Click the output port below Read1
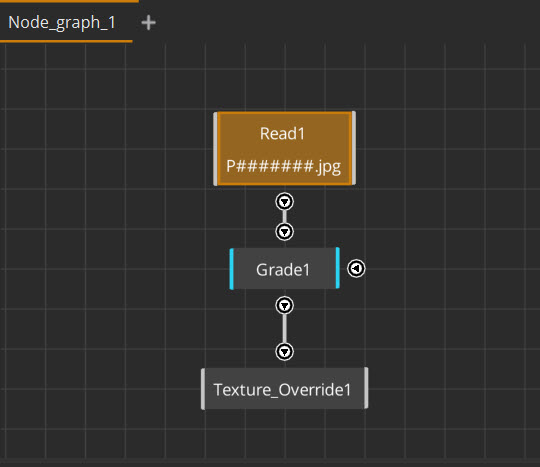This screenshot has height=467, width=540. click(x=284, y=202)
